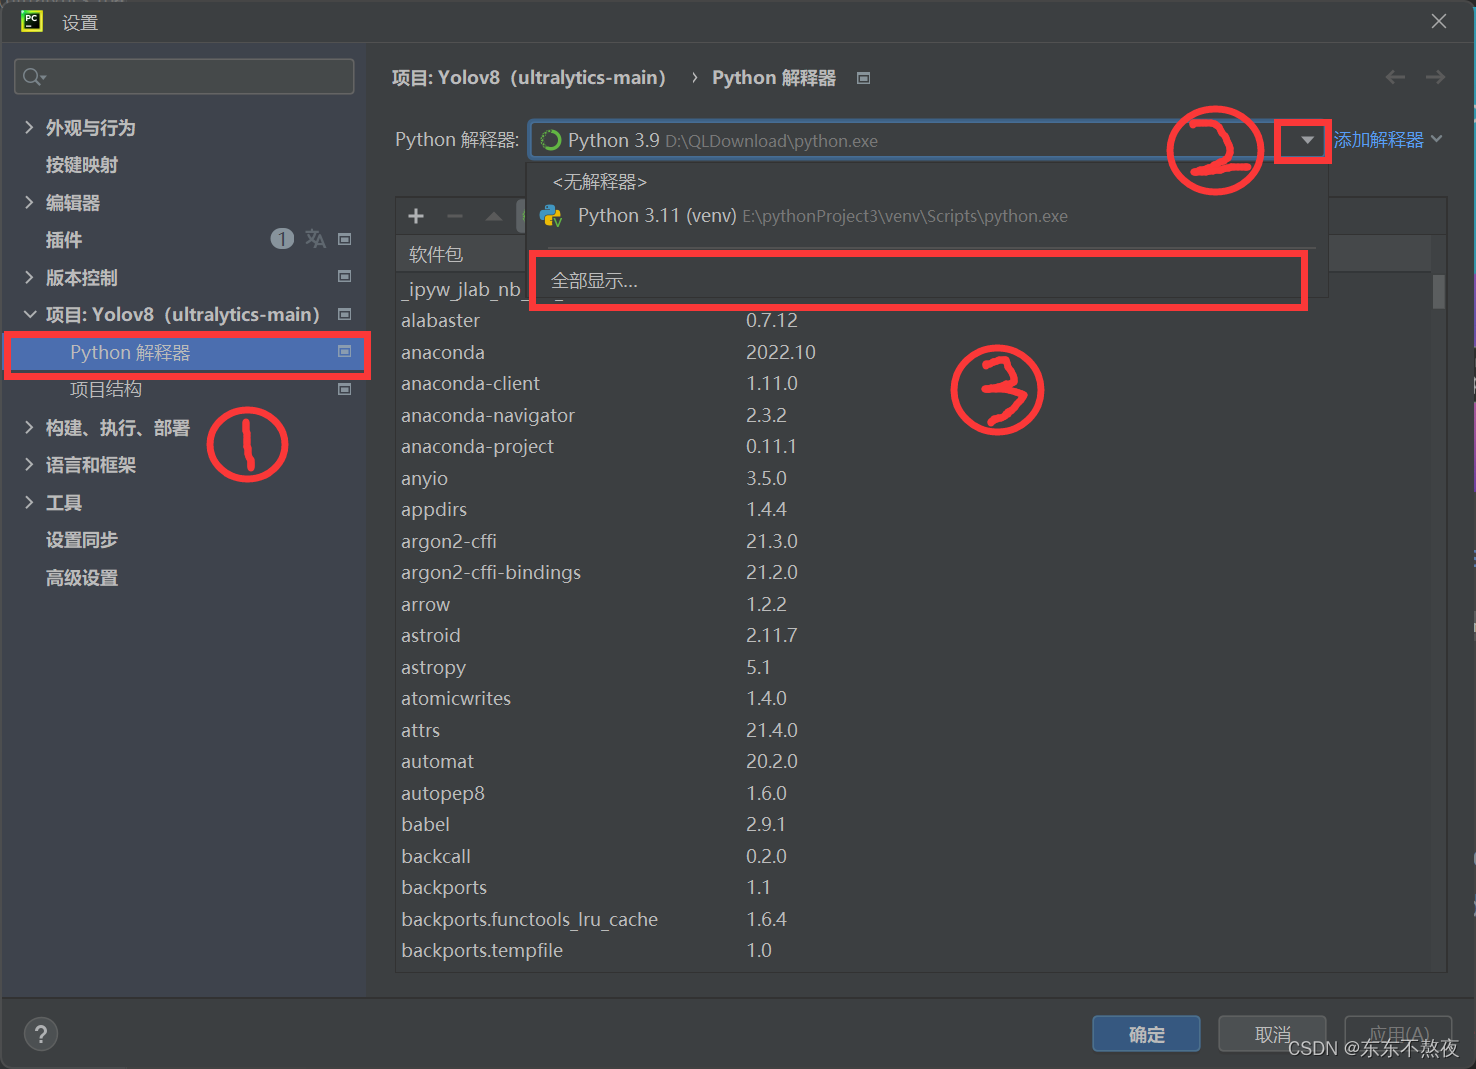Expand the 外观与行为 section
This screenshot has height=1069, width=1476.
tap(29, 127)
